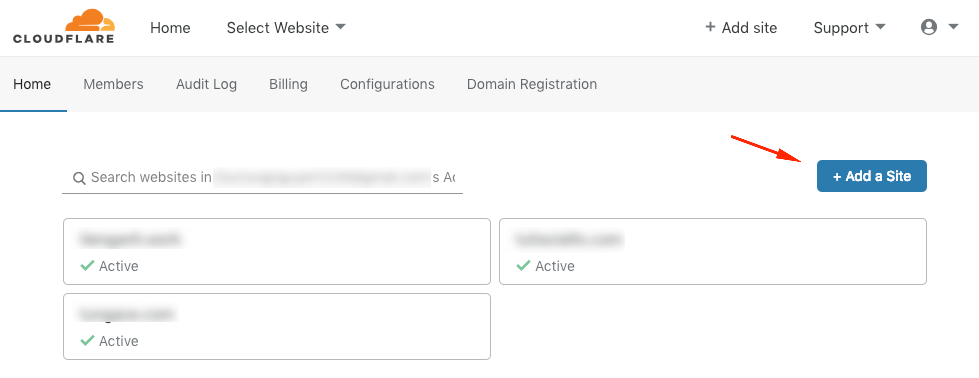The height and width of the screenshot is (378, 979).
Task: Open the Support dropdown menu
Action: 849,27
